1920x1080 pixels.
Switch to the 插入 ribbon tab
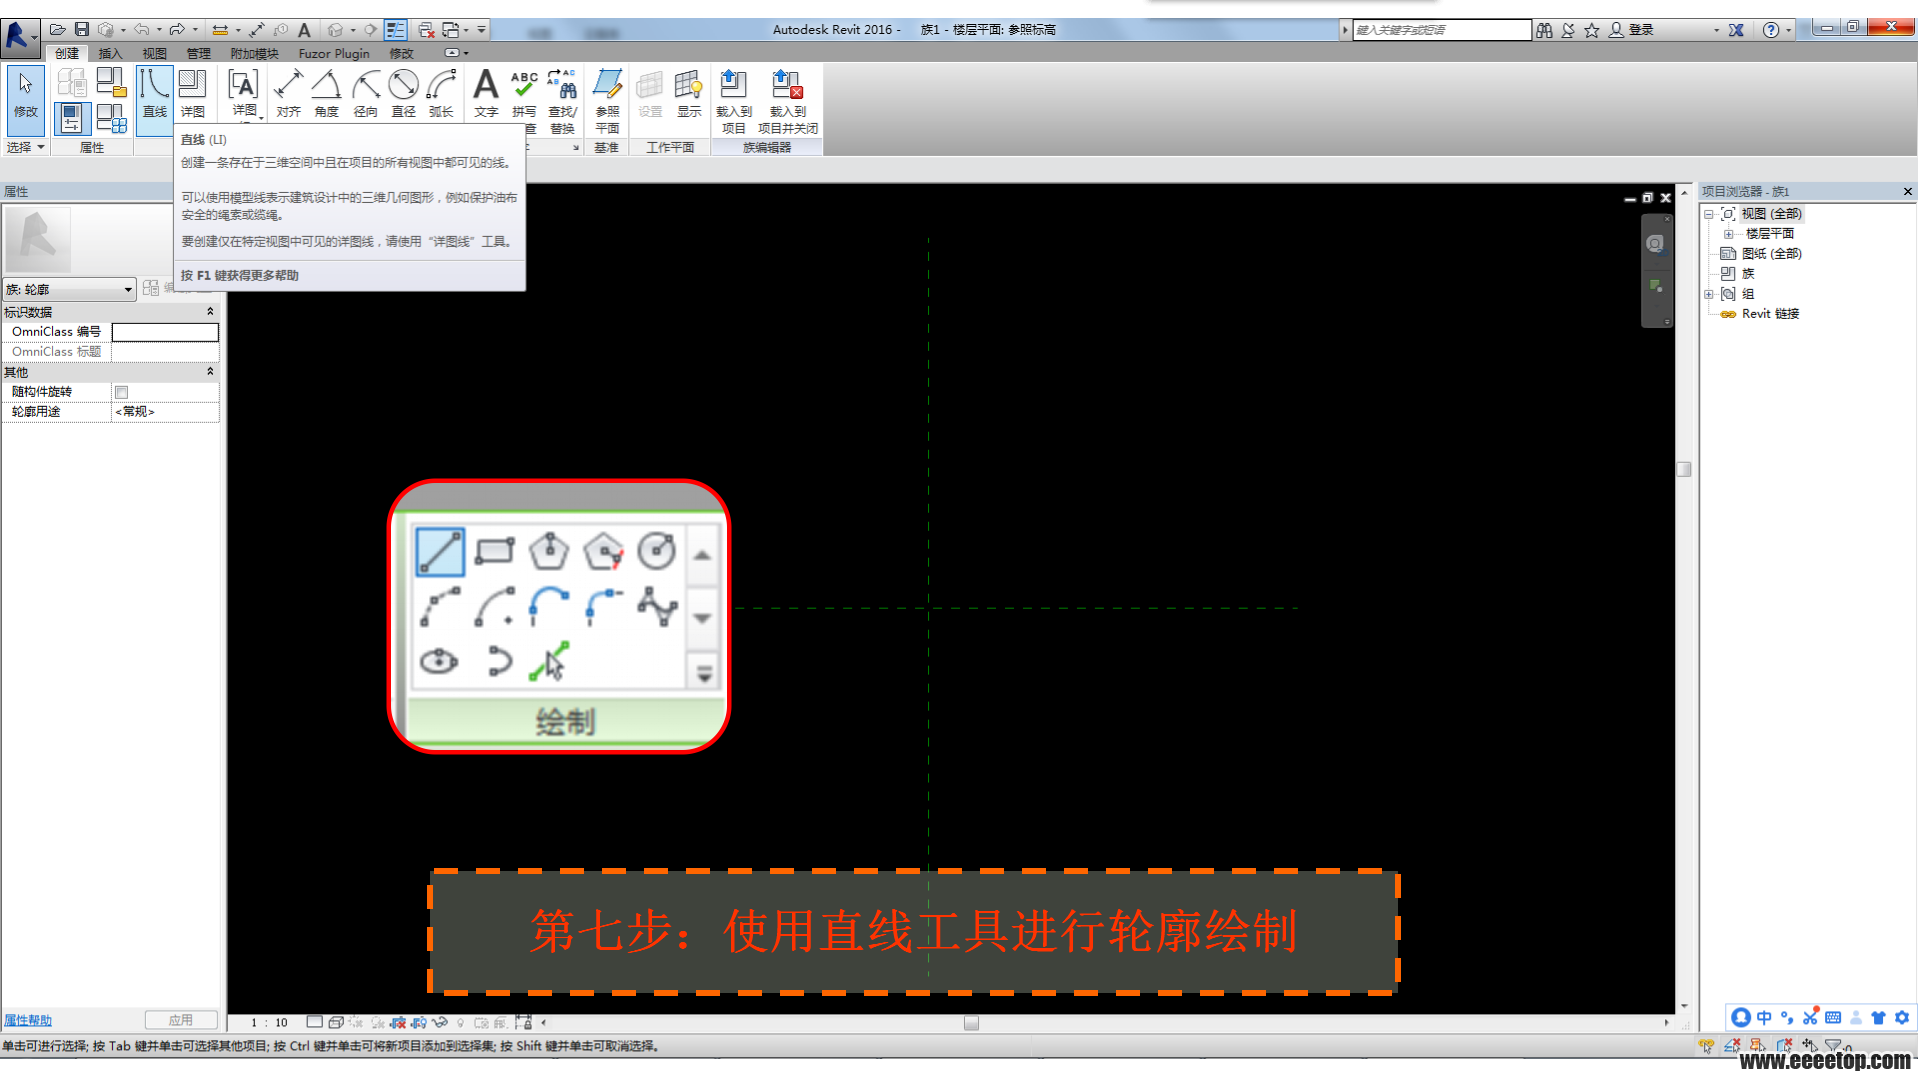[110, 53]
